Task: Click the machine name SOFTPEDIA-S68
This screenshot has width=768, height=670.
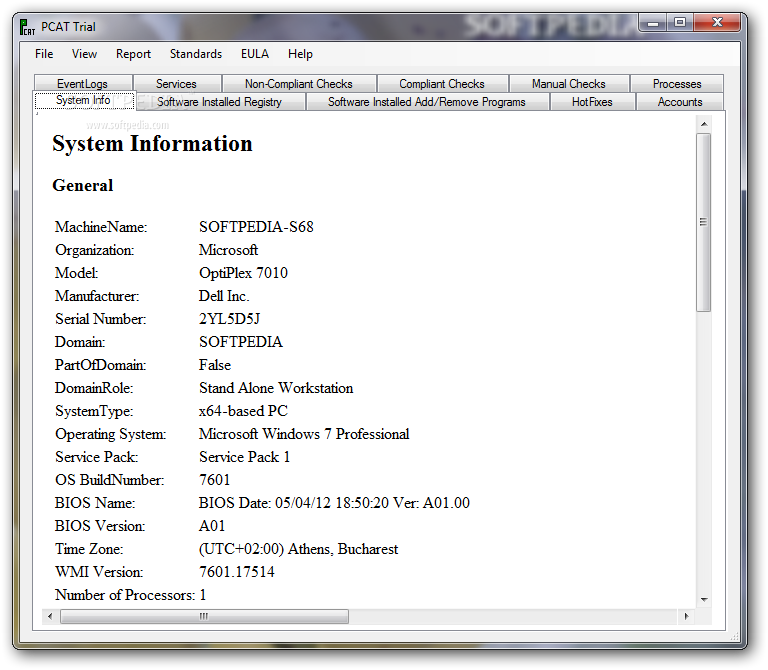Action: tap(256, 227)
